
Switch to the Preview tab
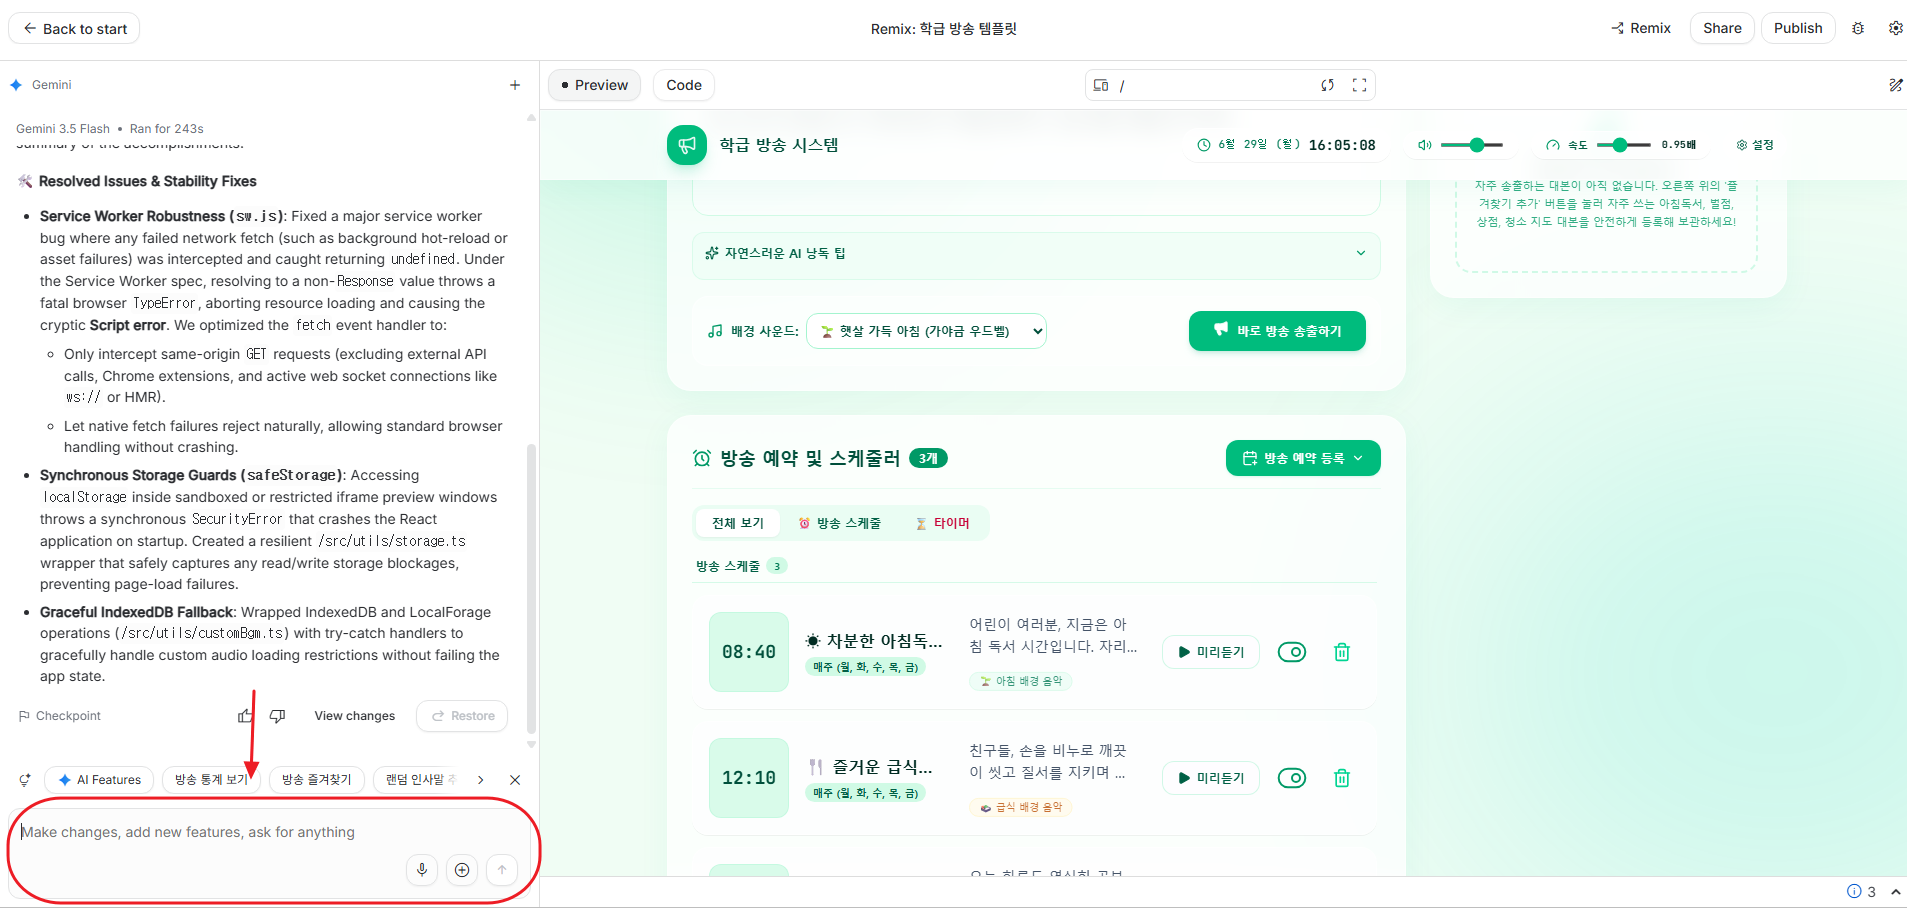(595, 85)
